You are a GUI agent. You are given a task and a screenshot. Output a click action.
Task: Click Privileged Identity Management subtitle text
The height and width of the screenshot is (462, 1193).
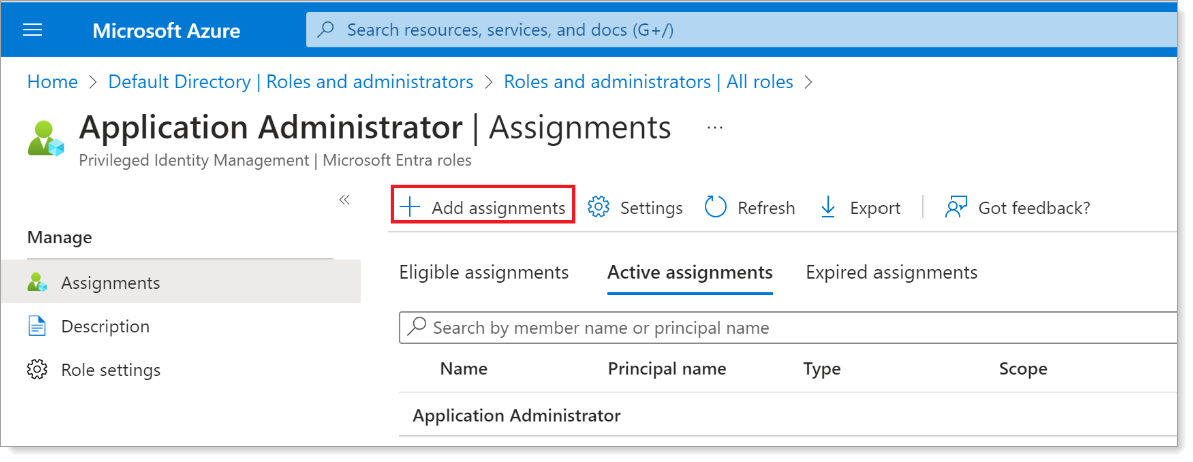coord(275,161)
